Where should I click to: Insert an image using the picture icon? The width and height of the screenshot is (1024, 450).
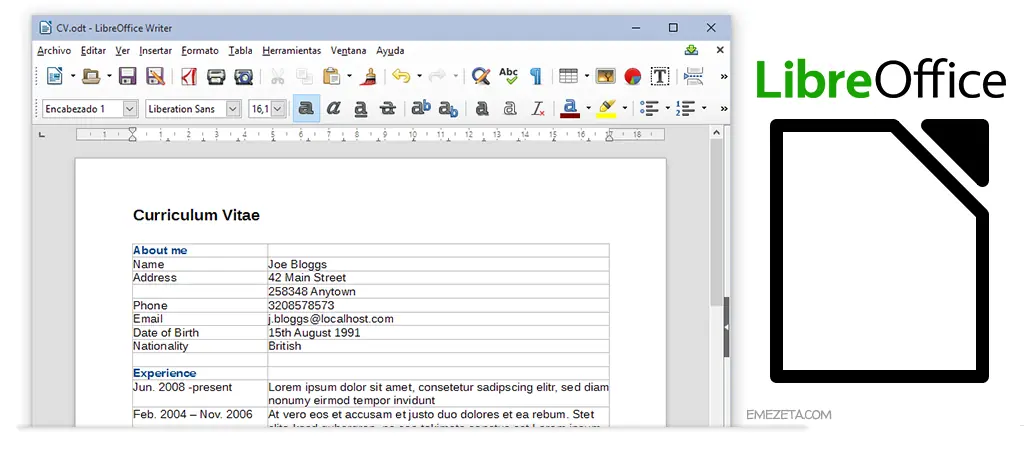[605, 76]
